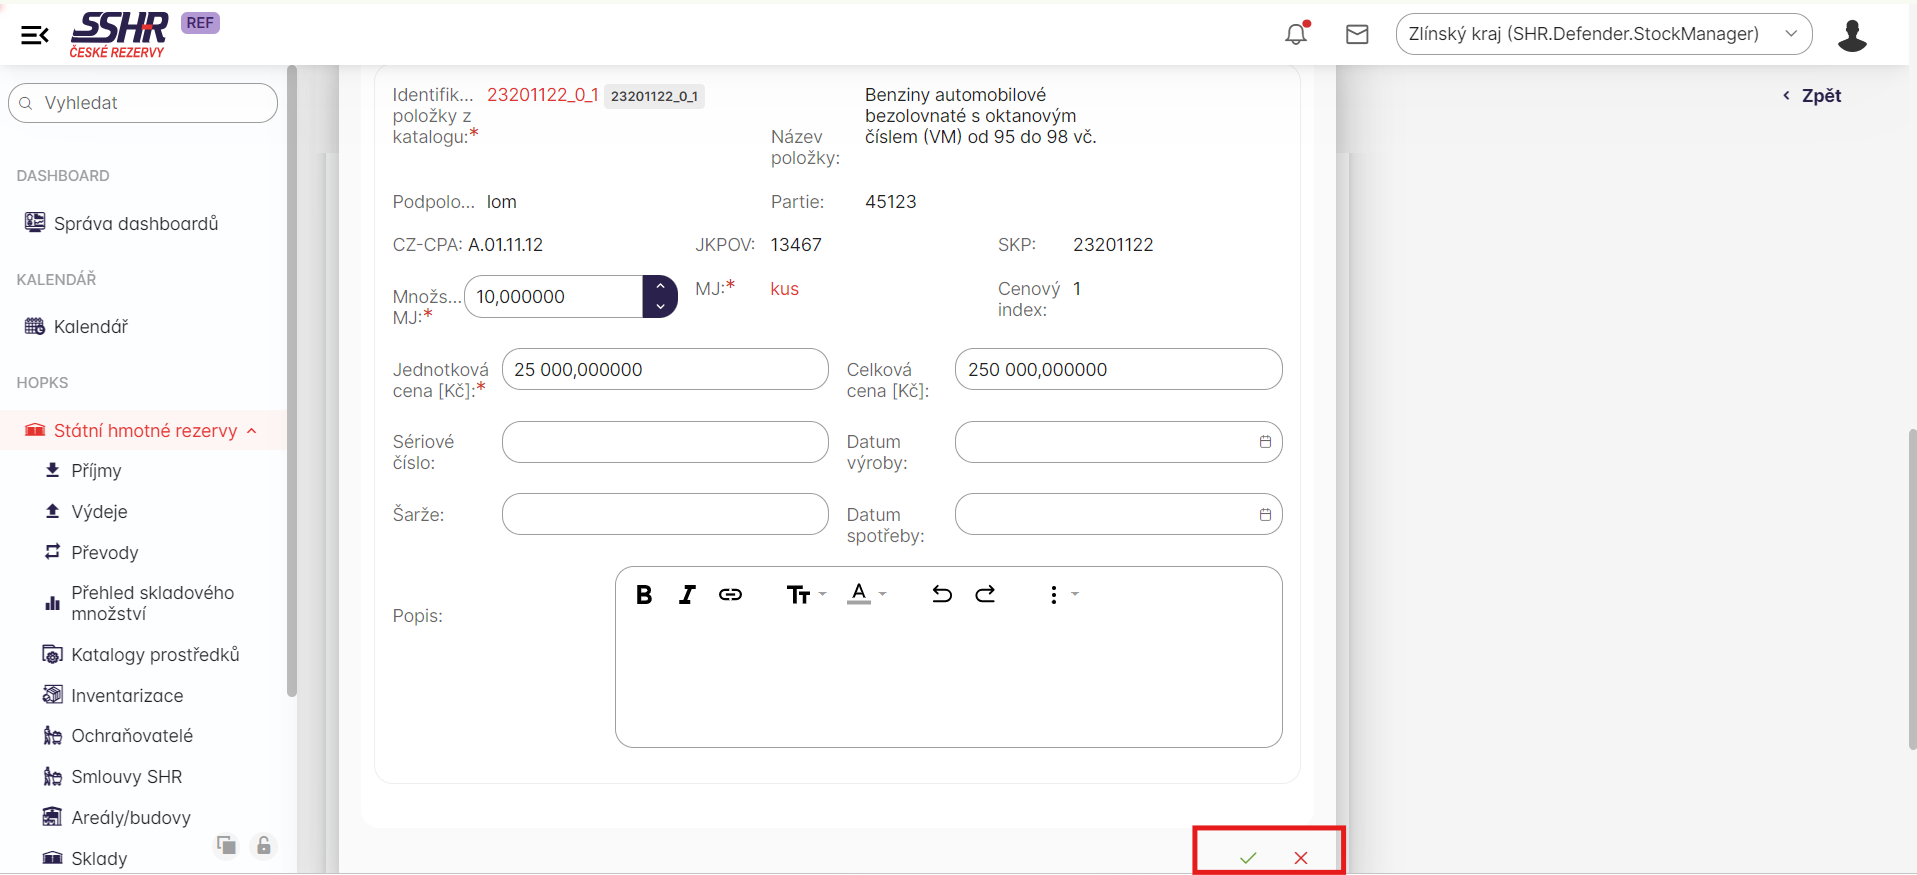Open the notifications bell
The width and height of the screenshot is (1917, 875).
(x=1296, y=34)
